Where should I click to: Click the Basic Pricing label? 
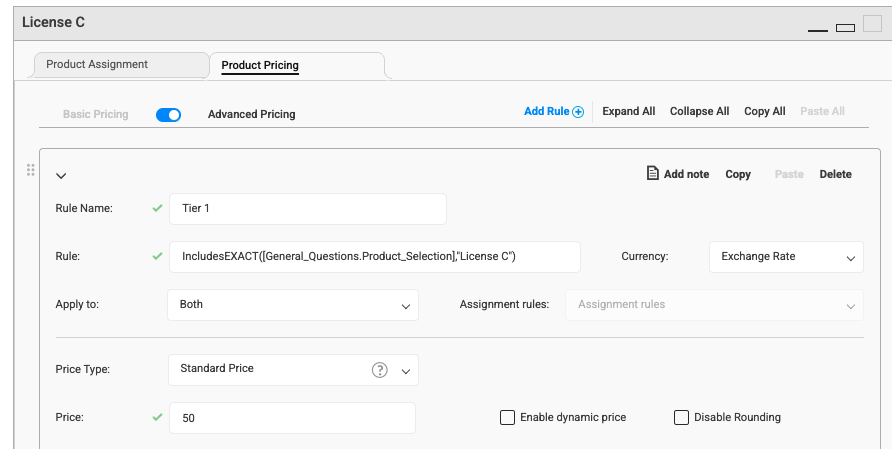(96, 114)
